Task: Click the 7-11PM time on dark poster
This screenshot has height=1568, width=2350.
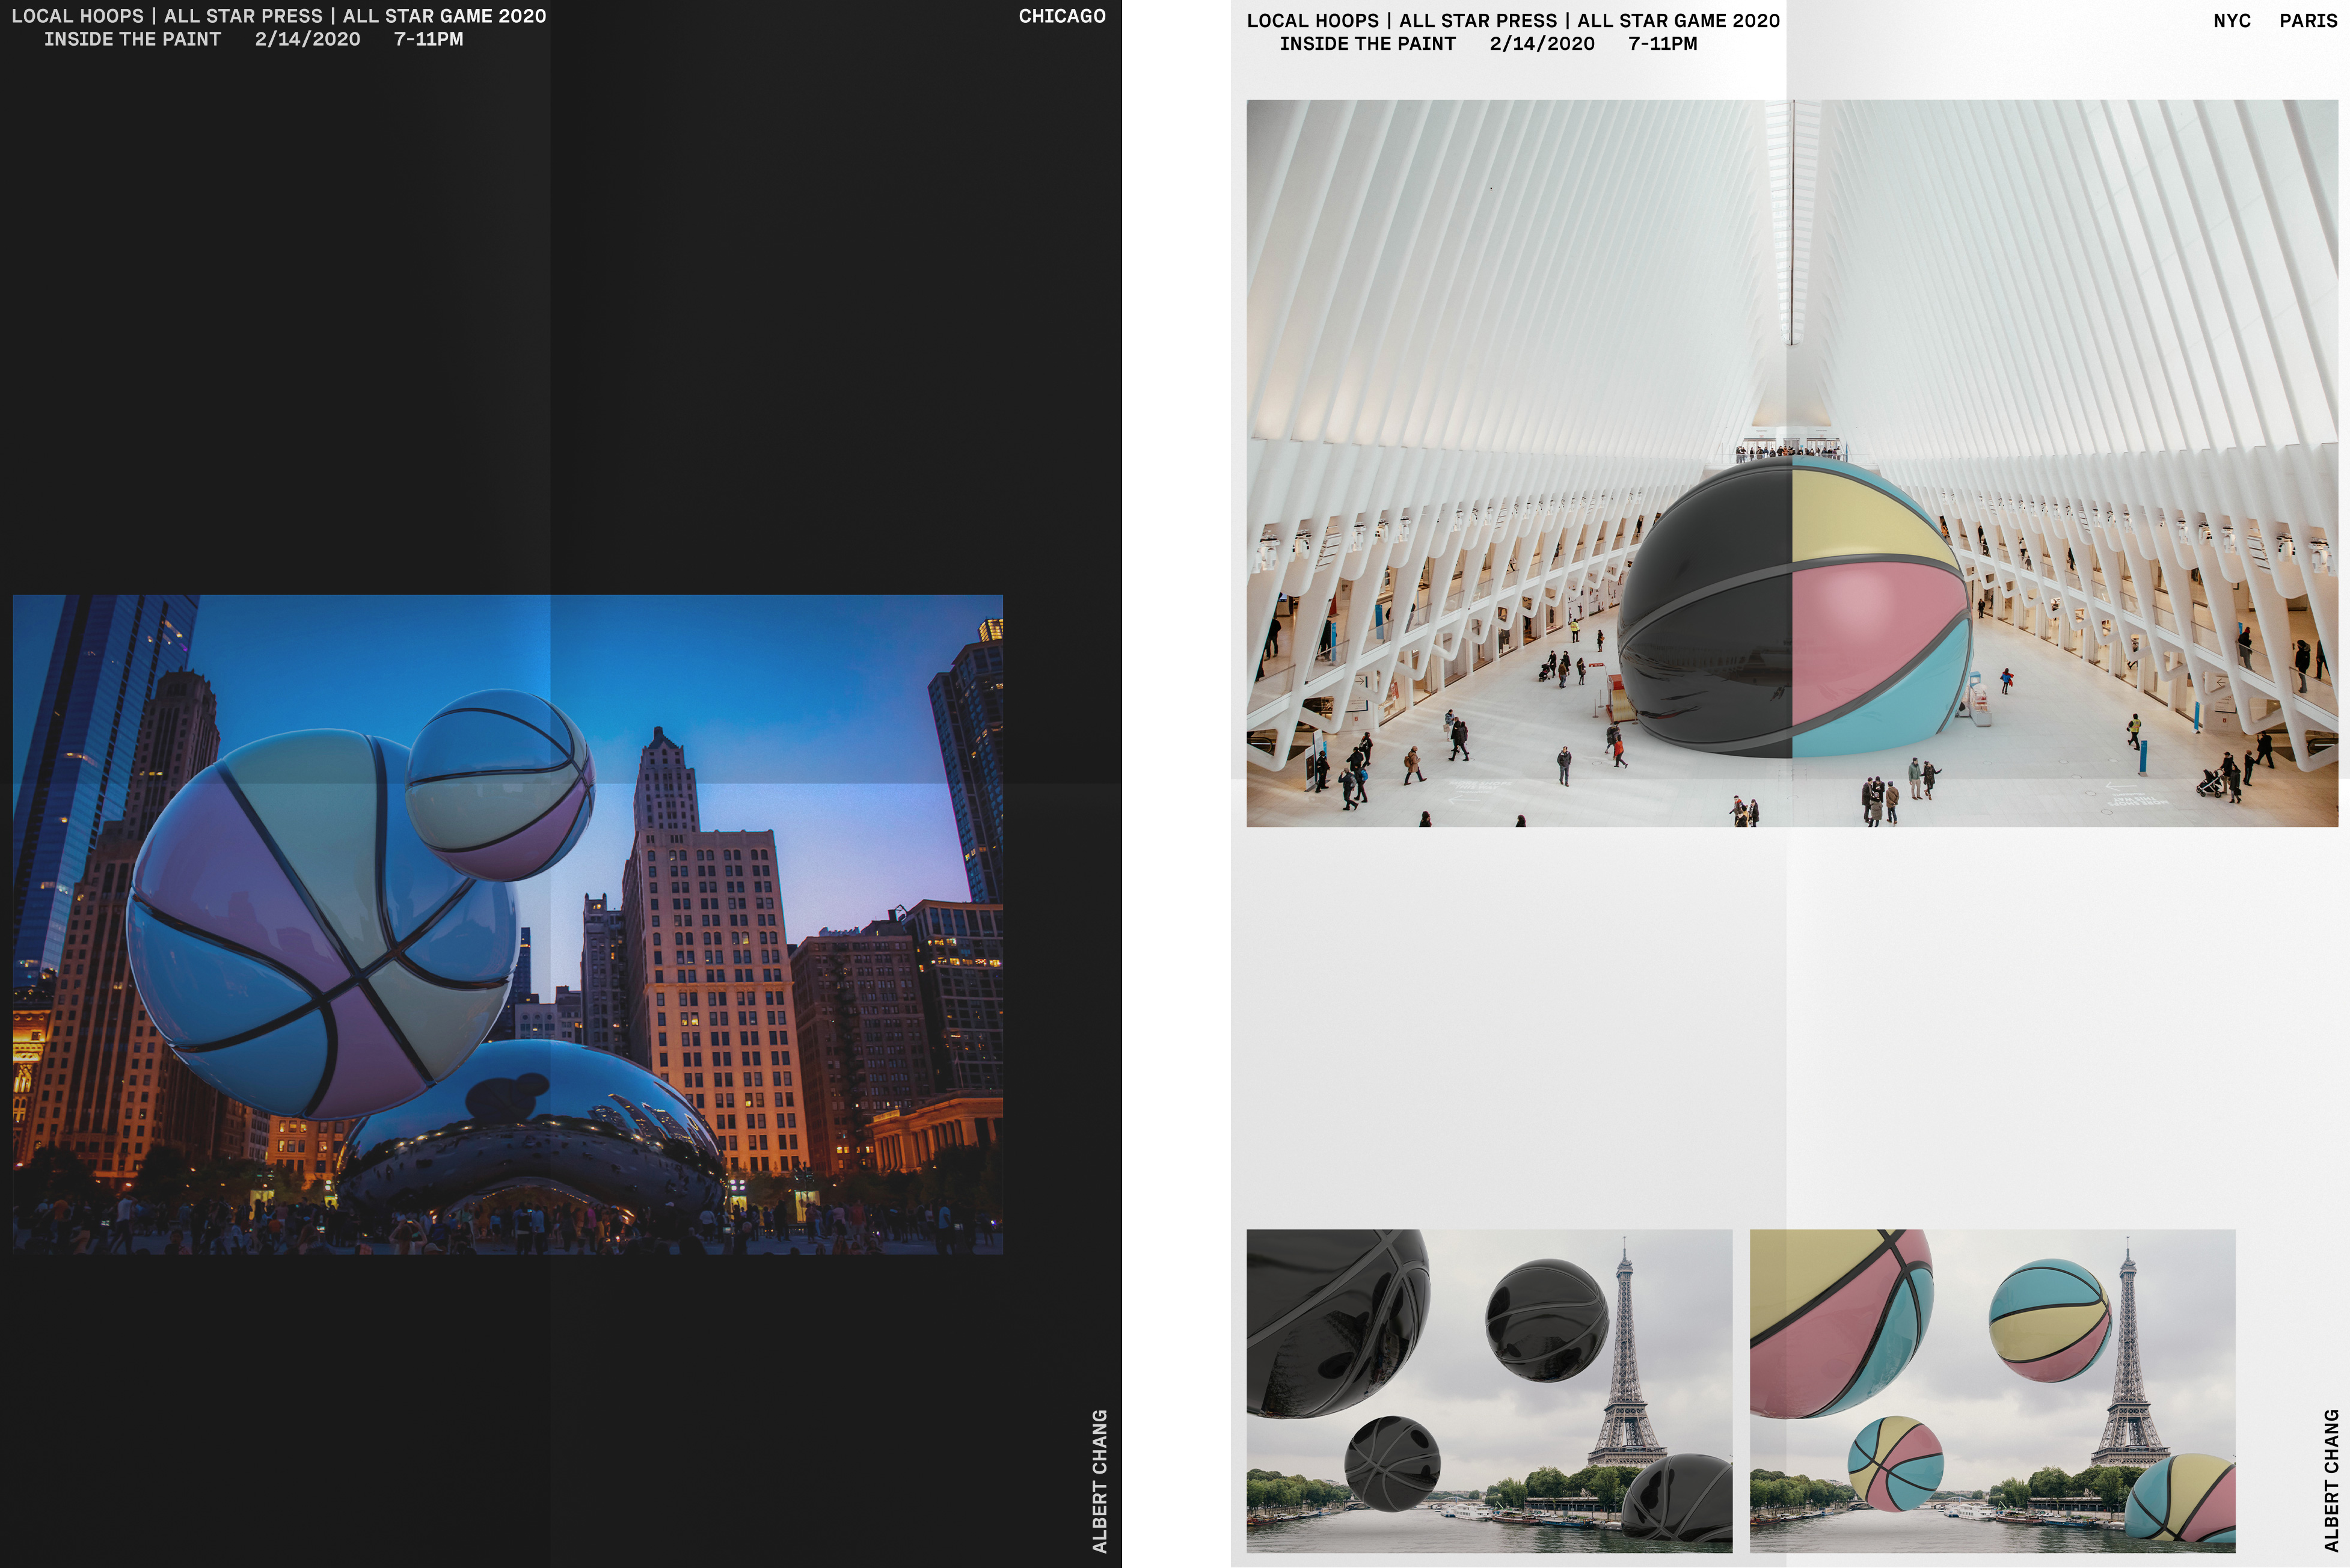Action: [428, 39]
